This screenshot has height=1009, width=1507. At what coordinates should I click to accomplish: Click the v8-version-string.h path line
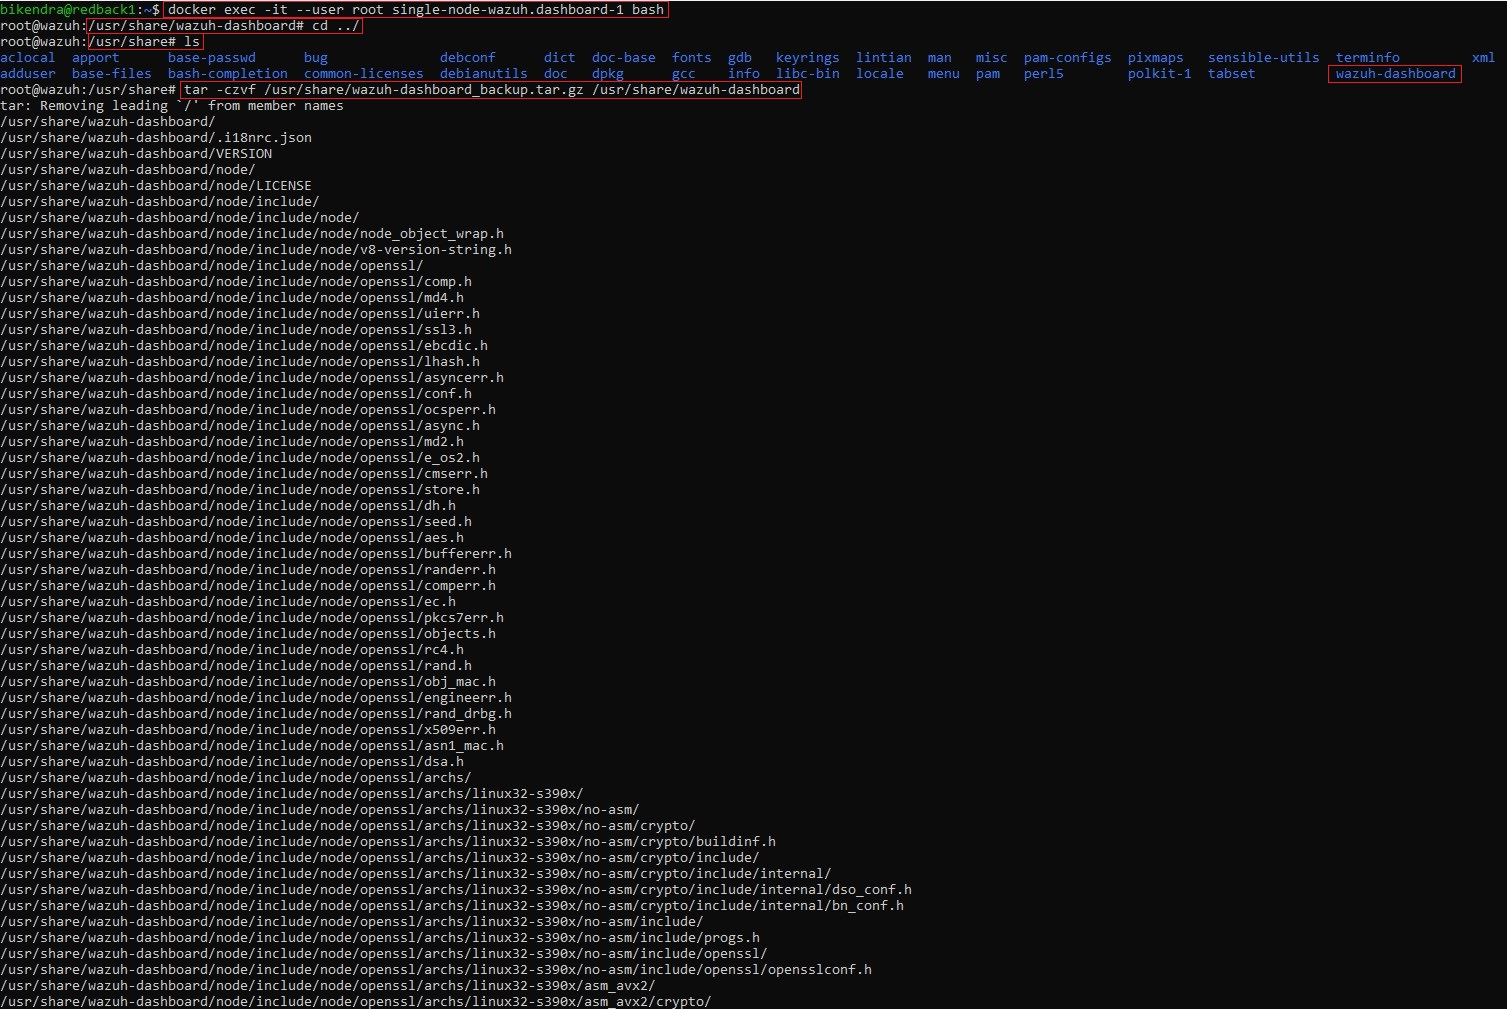pos(256,249)
